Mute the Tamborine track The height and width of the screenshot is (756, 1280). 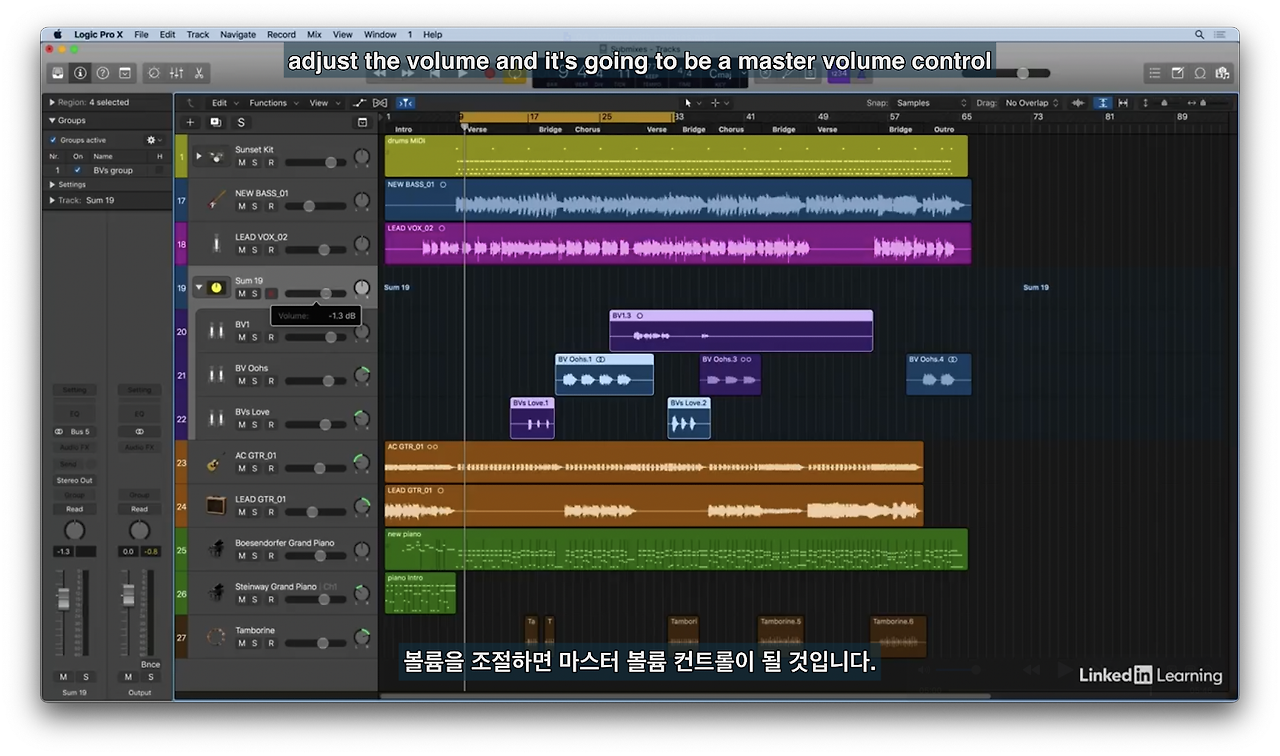tap(241, 643)
